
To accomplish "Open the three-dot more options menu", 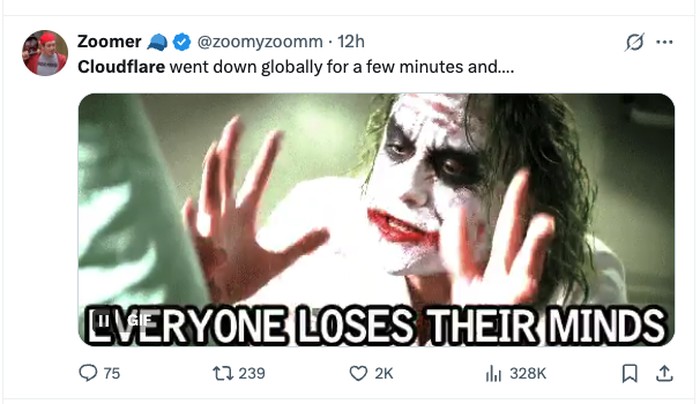I will (x=664, y=43).
